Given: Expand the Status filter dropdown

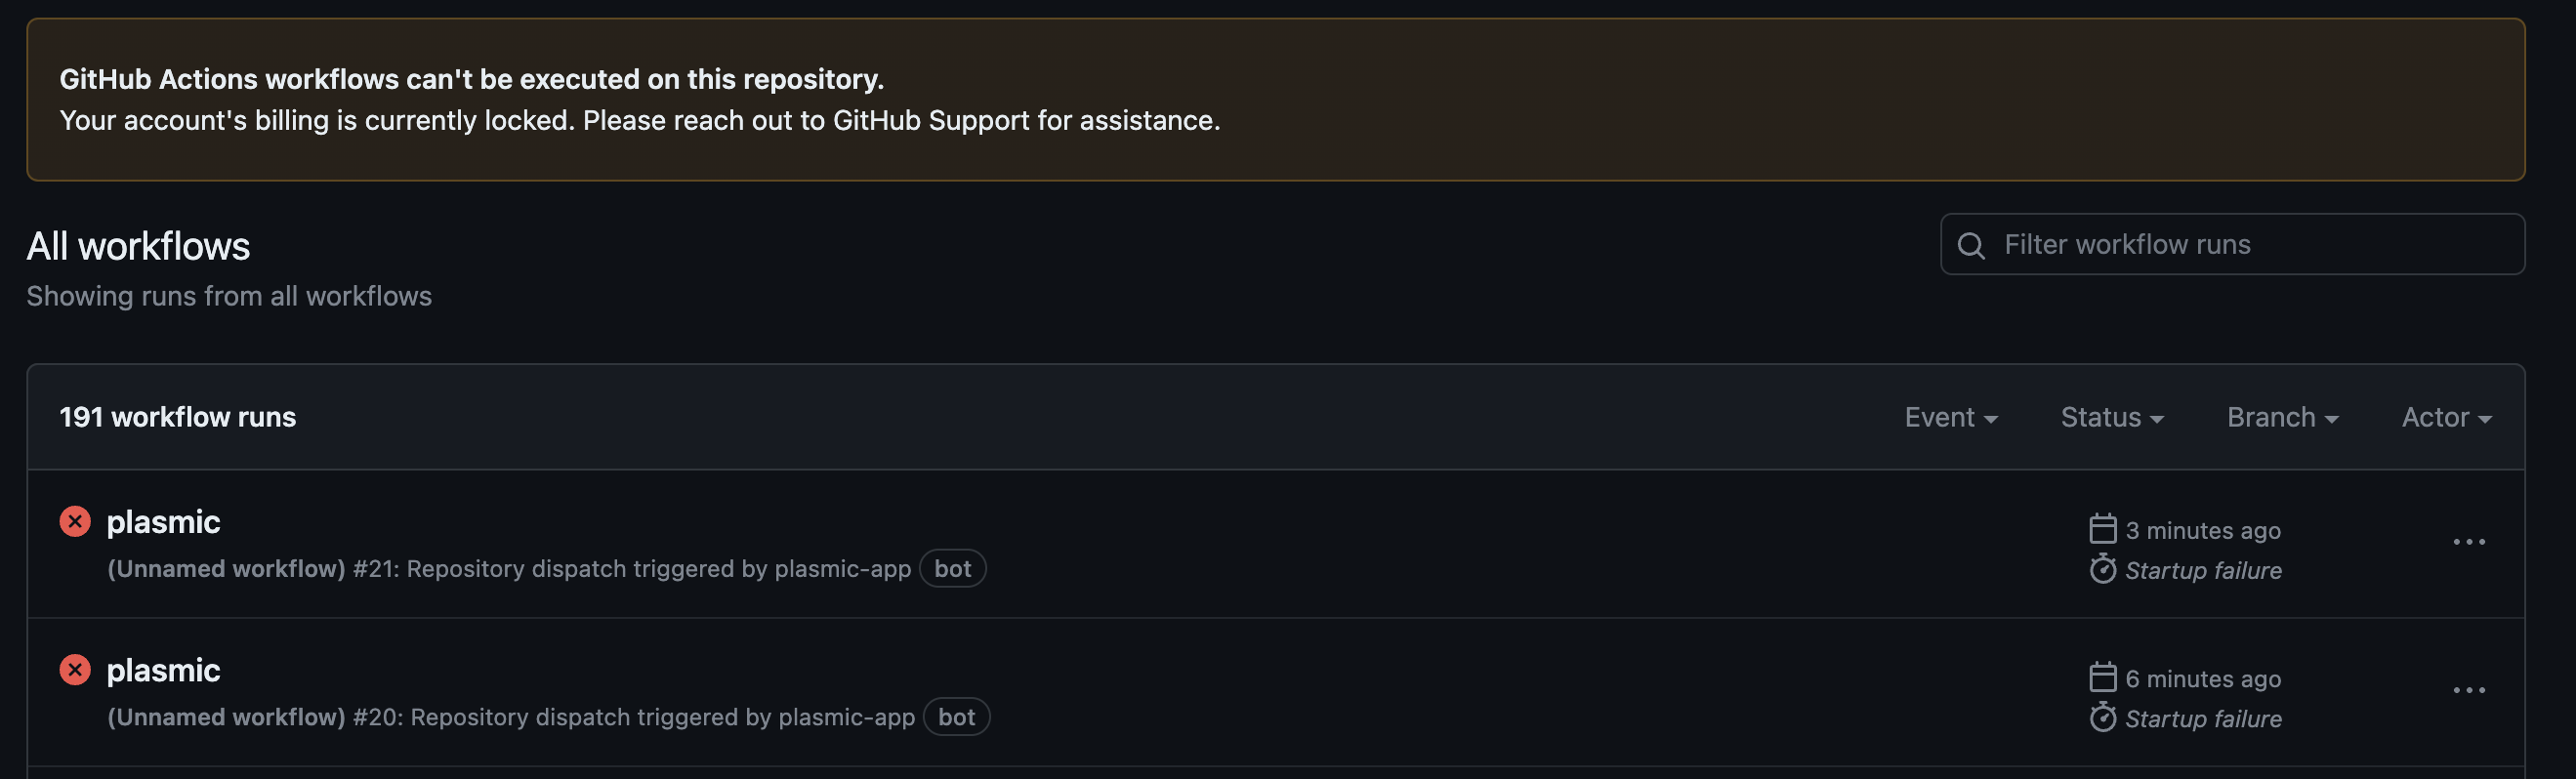Looking at the screenshot, I should click(x=2111, y=417).
